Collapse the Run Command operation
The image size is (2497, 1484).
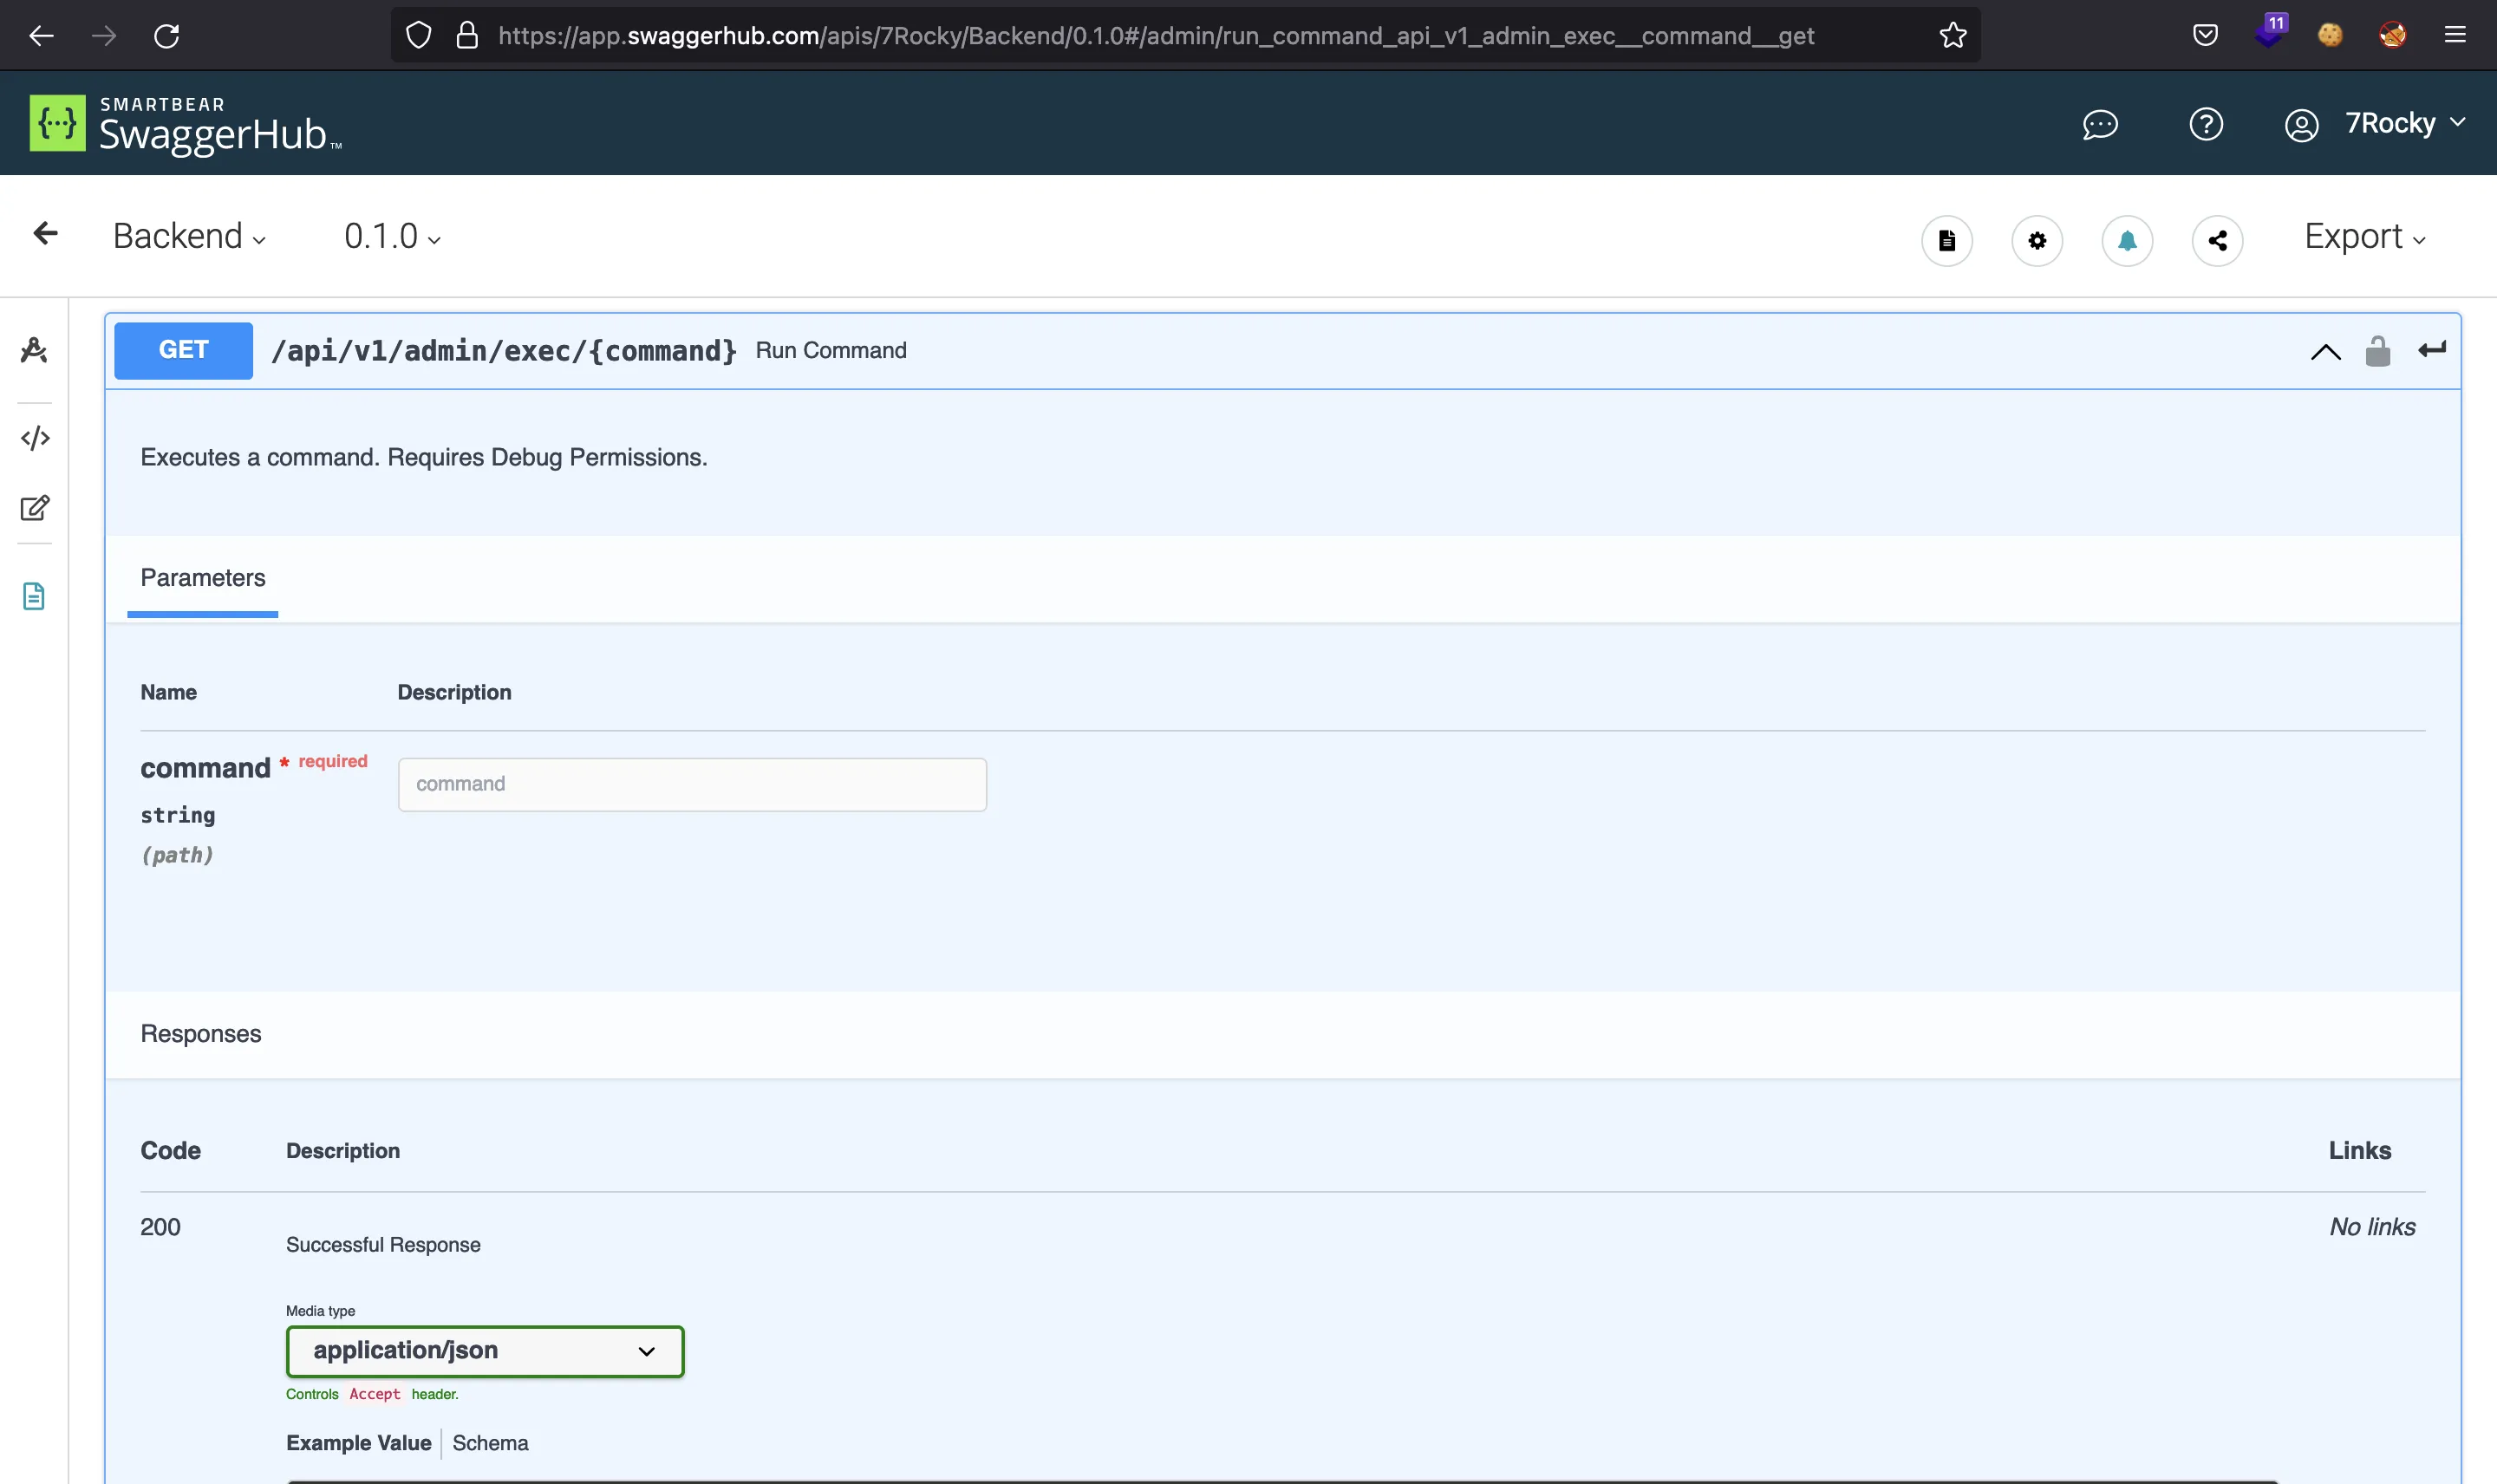pyautogui.click(x=2325, y=351)
